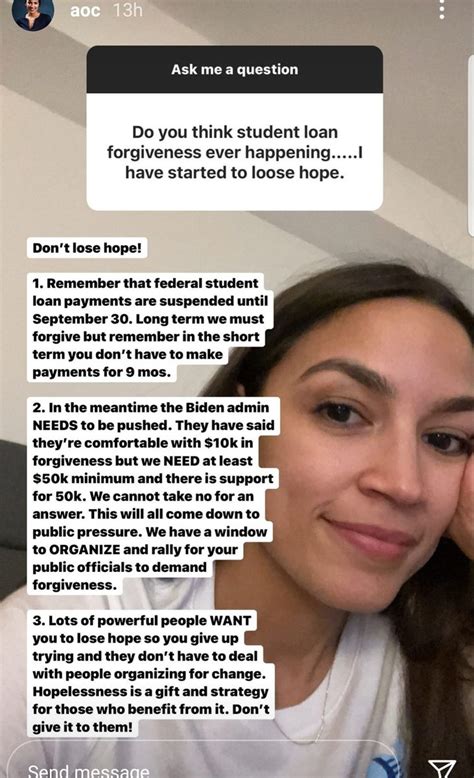
Task: Click the words "September 30" in point one
Action: (81, 319)
